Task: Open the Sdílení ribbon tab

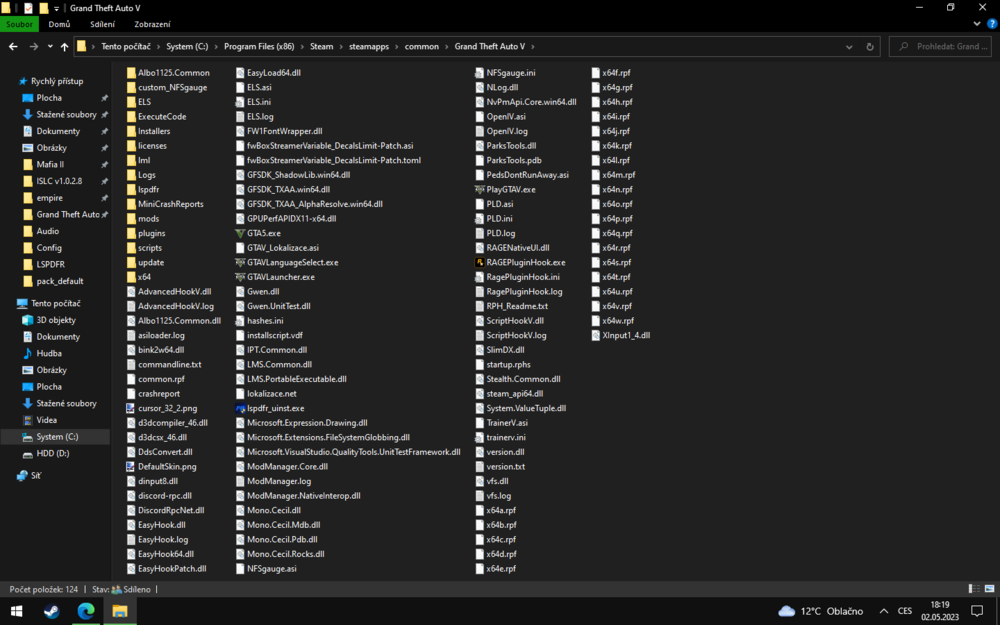Action: [103, 24]
